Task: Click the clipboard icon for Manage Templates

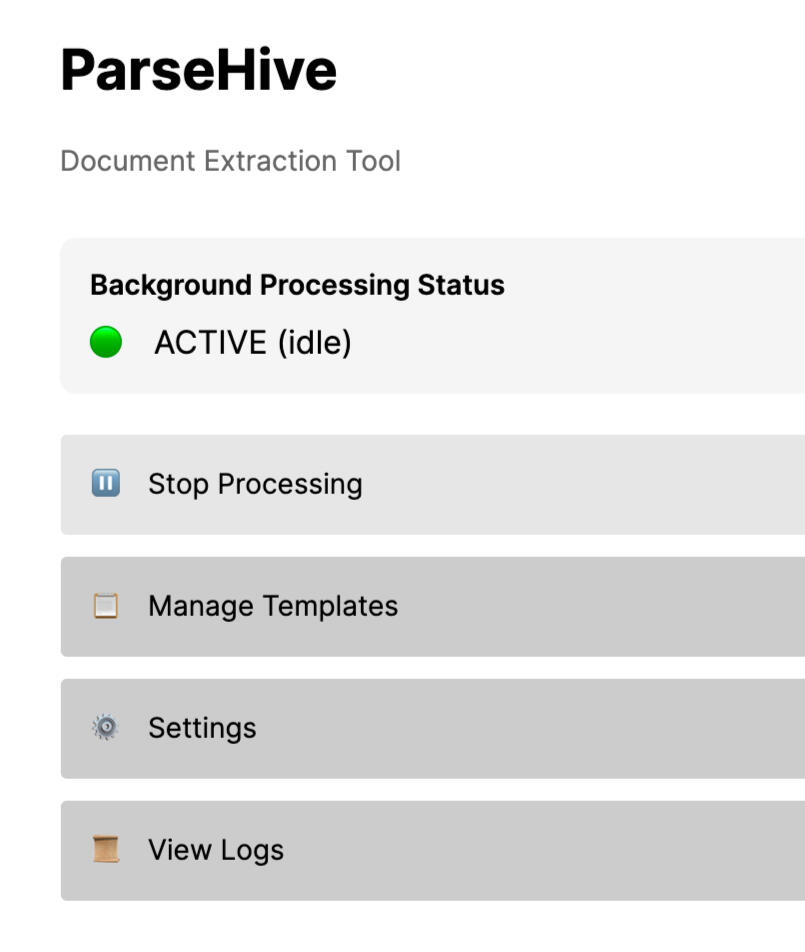Action: (106, 606)
